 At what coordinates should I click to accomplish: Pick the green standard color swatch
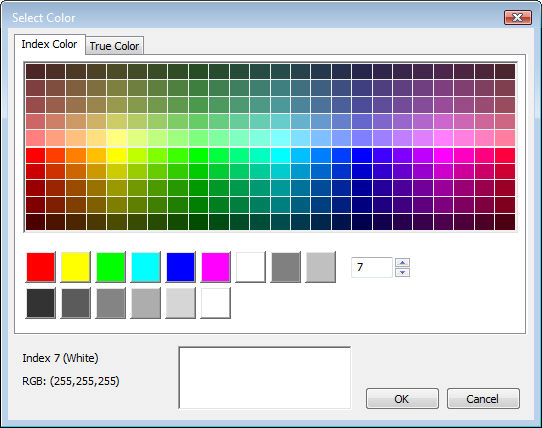111,267
